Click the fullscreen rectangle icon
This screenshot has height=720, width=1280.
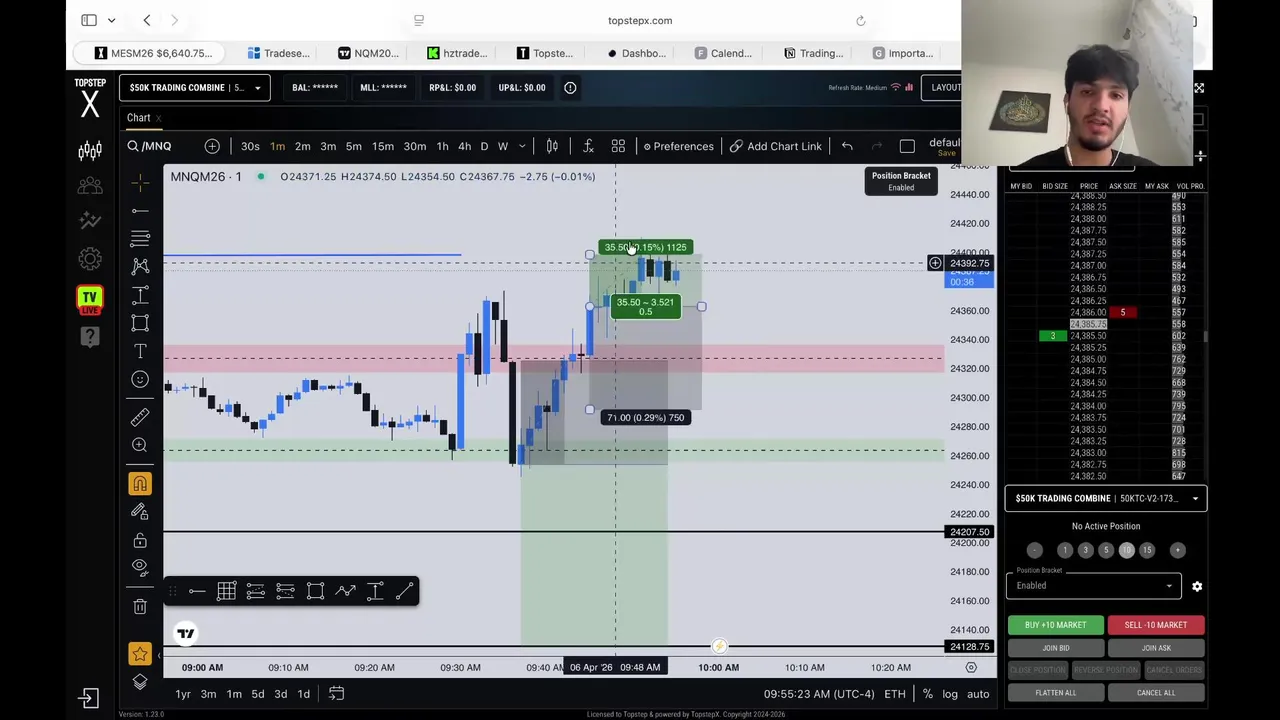pos(907,146)
